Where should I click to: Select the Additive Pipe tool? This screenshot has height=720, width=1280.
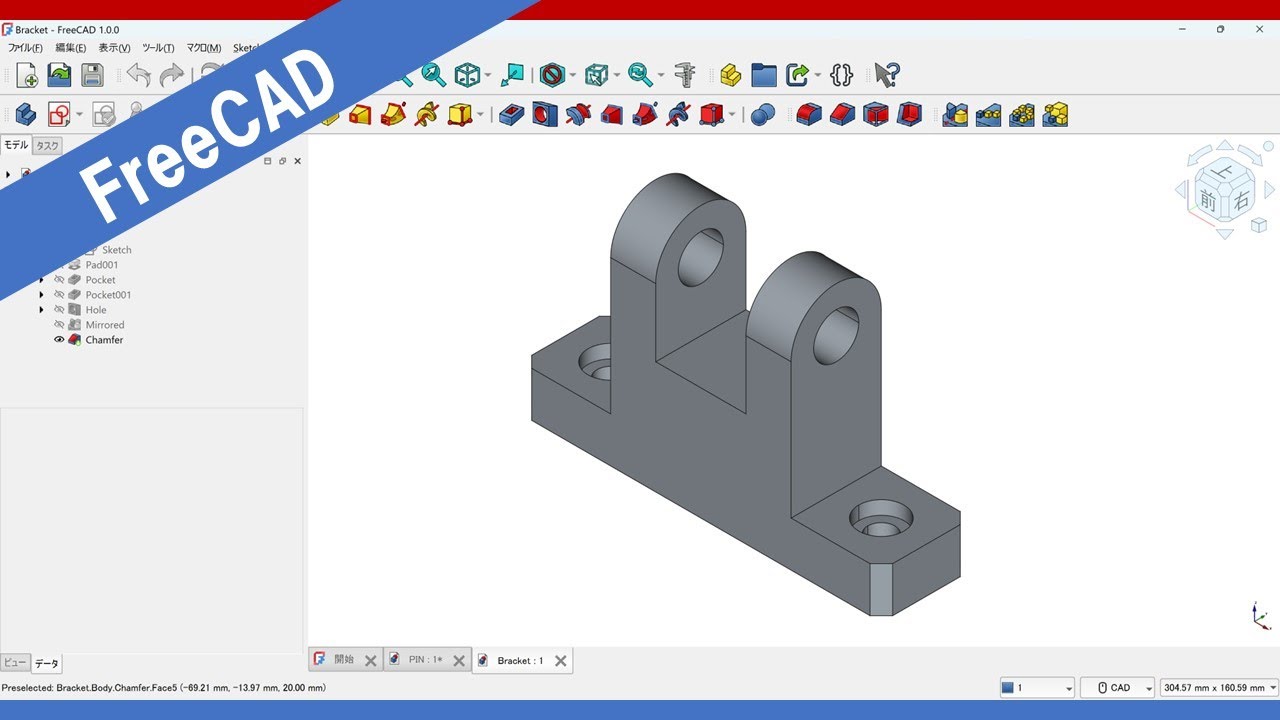coord(394,114)
